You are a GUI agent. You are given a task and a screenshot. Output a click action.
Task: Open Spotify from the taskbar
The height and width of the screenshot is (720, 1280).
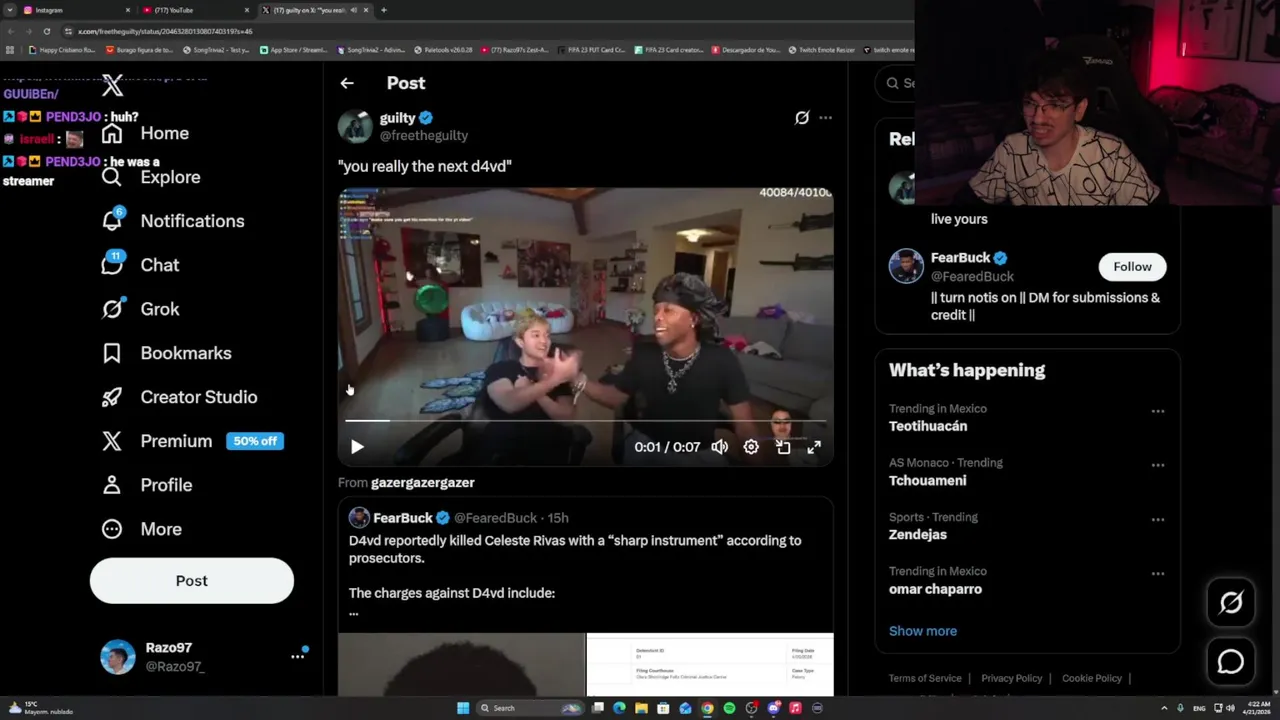(729, 708)
